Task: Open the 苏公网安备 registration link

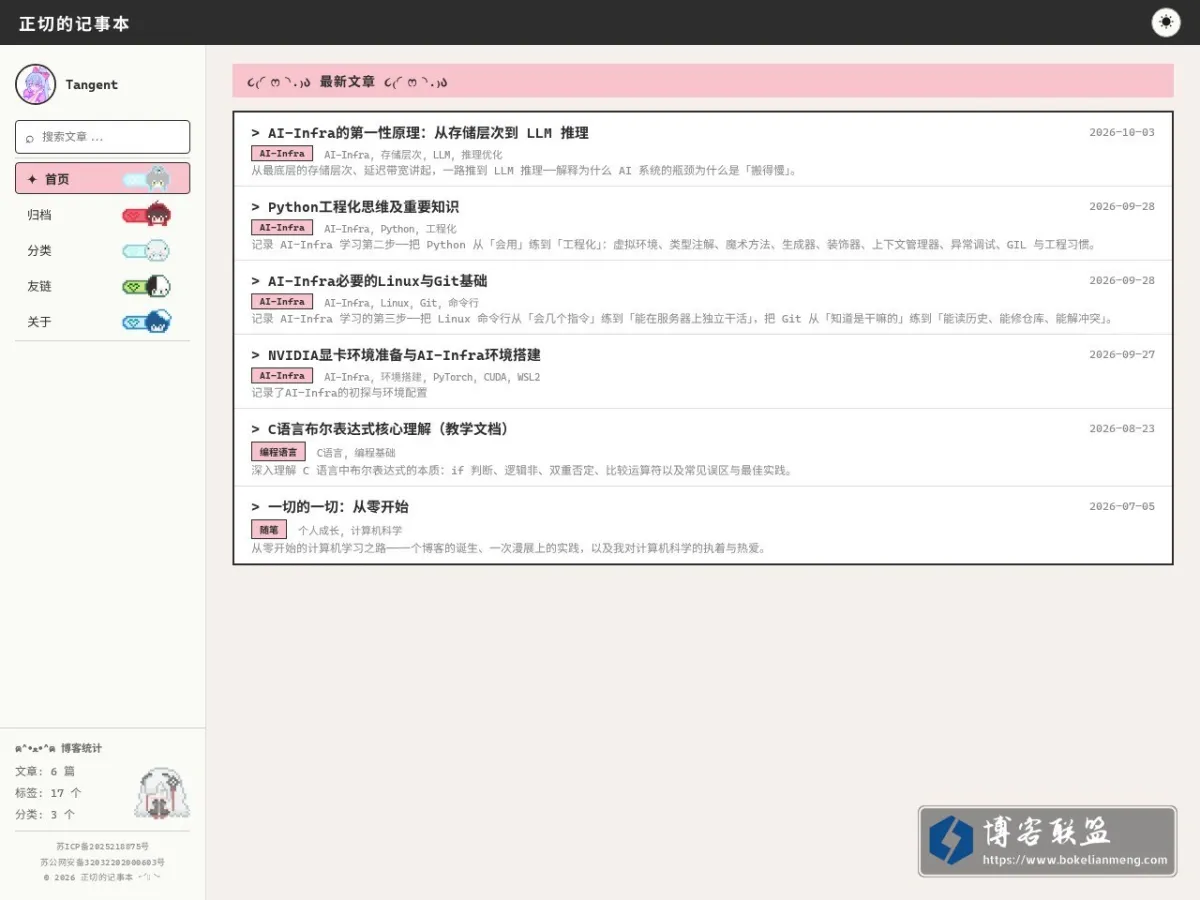Action: coord(102,862)
